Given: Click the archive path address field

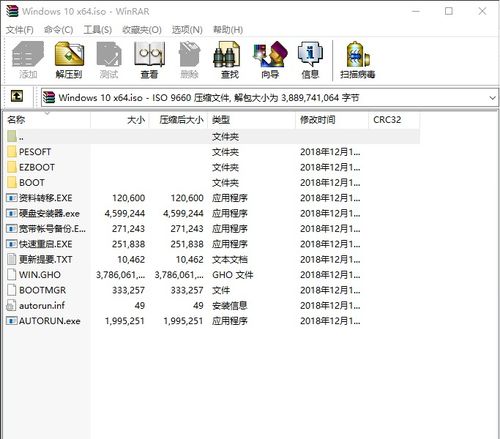Looking at the screenshot, I should click(269, 98).
